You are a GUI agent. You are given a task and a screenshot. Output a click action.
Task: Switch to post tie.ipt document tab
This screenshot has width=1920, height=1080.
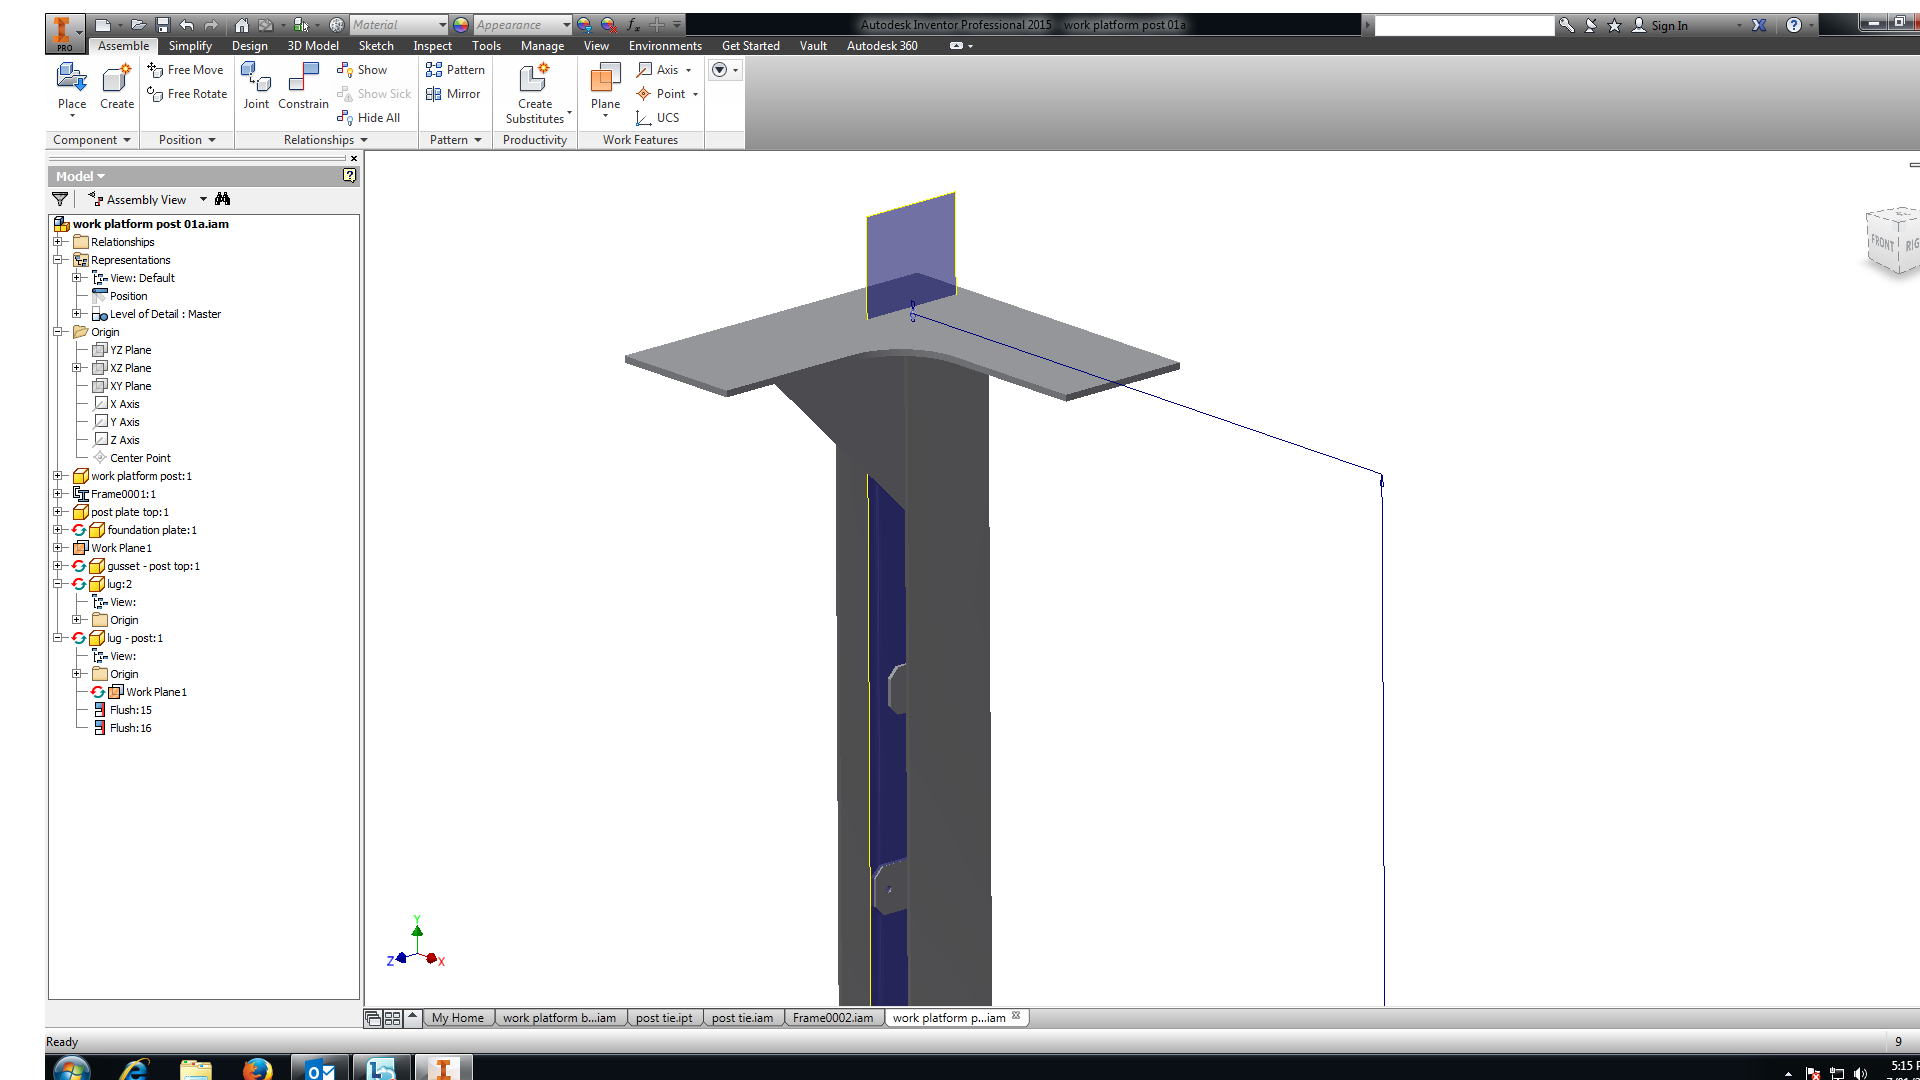[x=664, y=1018]
